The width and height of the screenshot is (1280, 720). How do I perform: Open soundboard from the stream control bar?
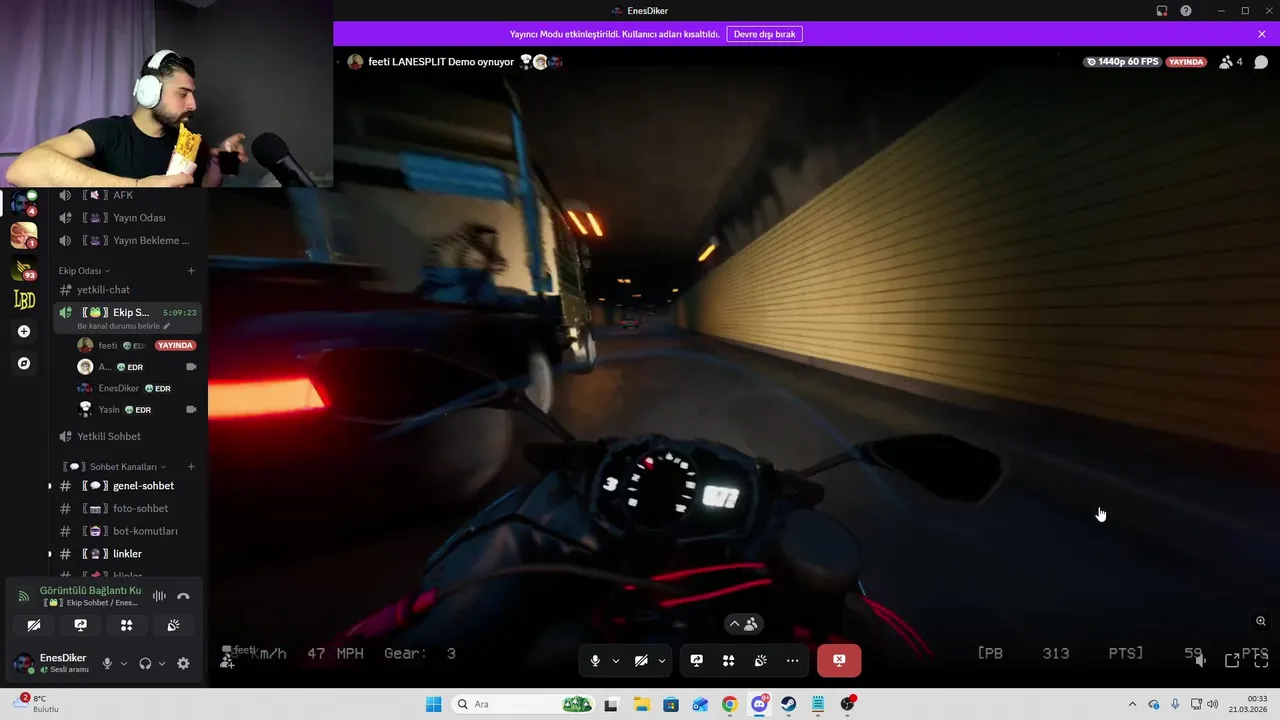click(761, 661)
